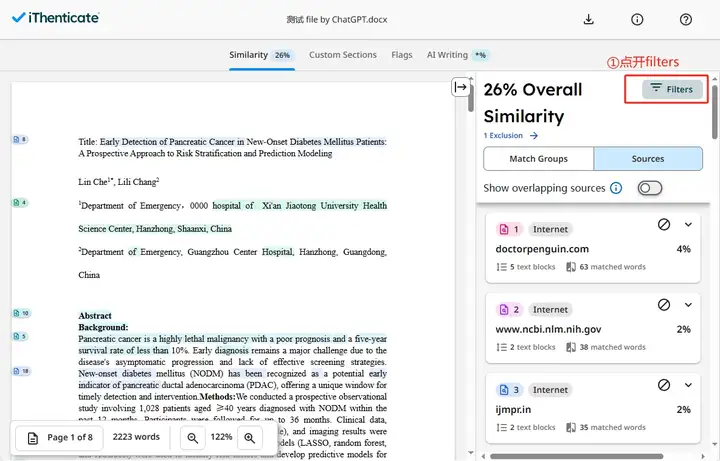
Task: Click match marker 8 beside the title
Action: pos(20,139)
